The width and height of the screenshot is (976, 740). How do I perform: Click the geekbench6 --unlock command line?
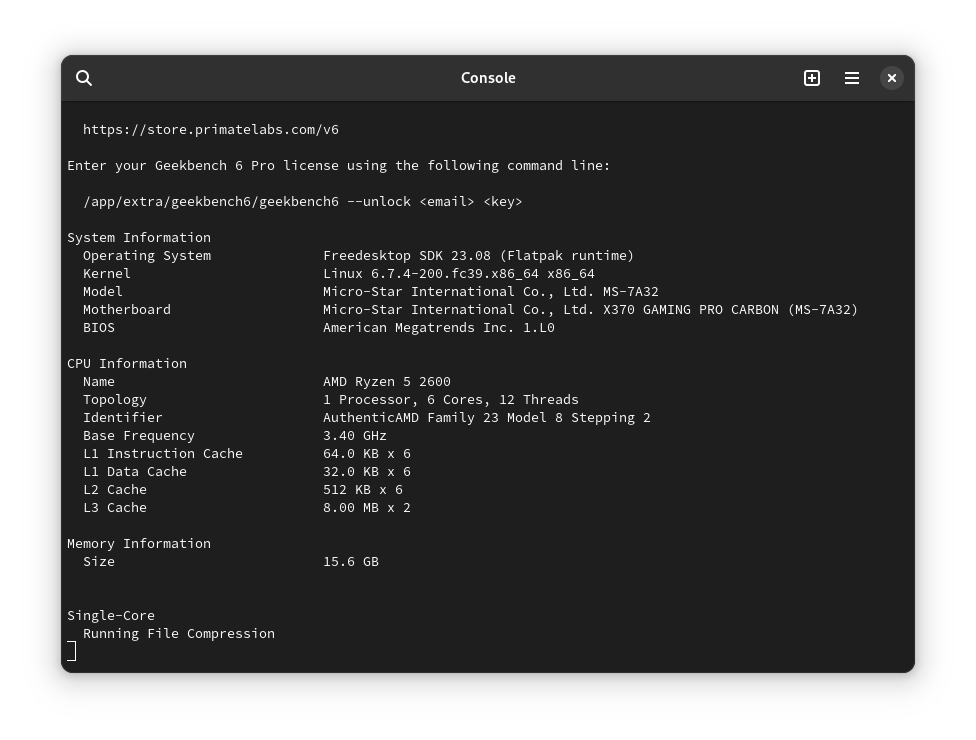coord(302,202)
